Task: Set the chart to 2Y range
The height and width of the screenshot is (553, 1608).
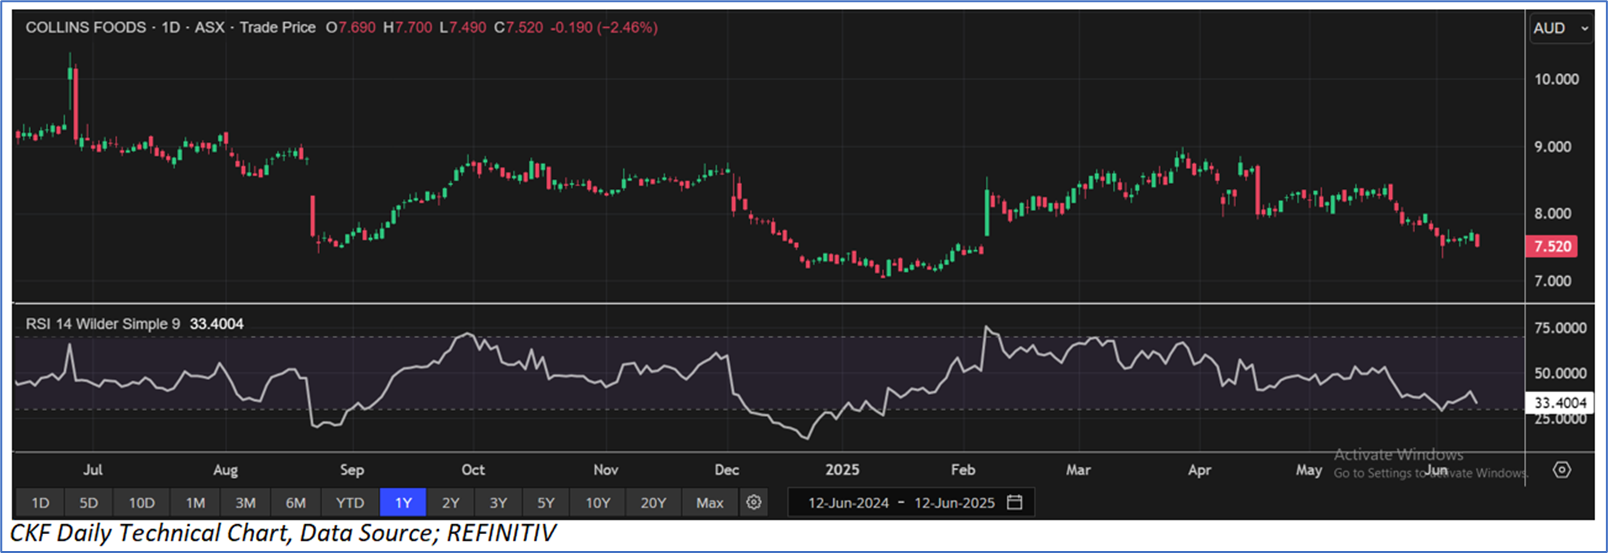Action: point(451,502)
